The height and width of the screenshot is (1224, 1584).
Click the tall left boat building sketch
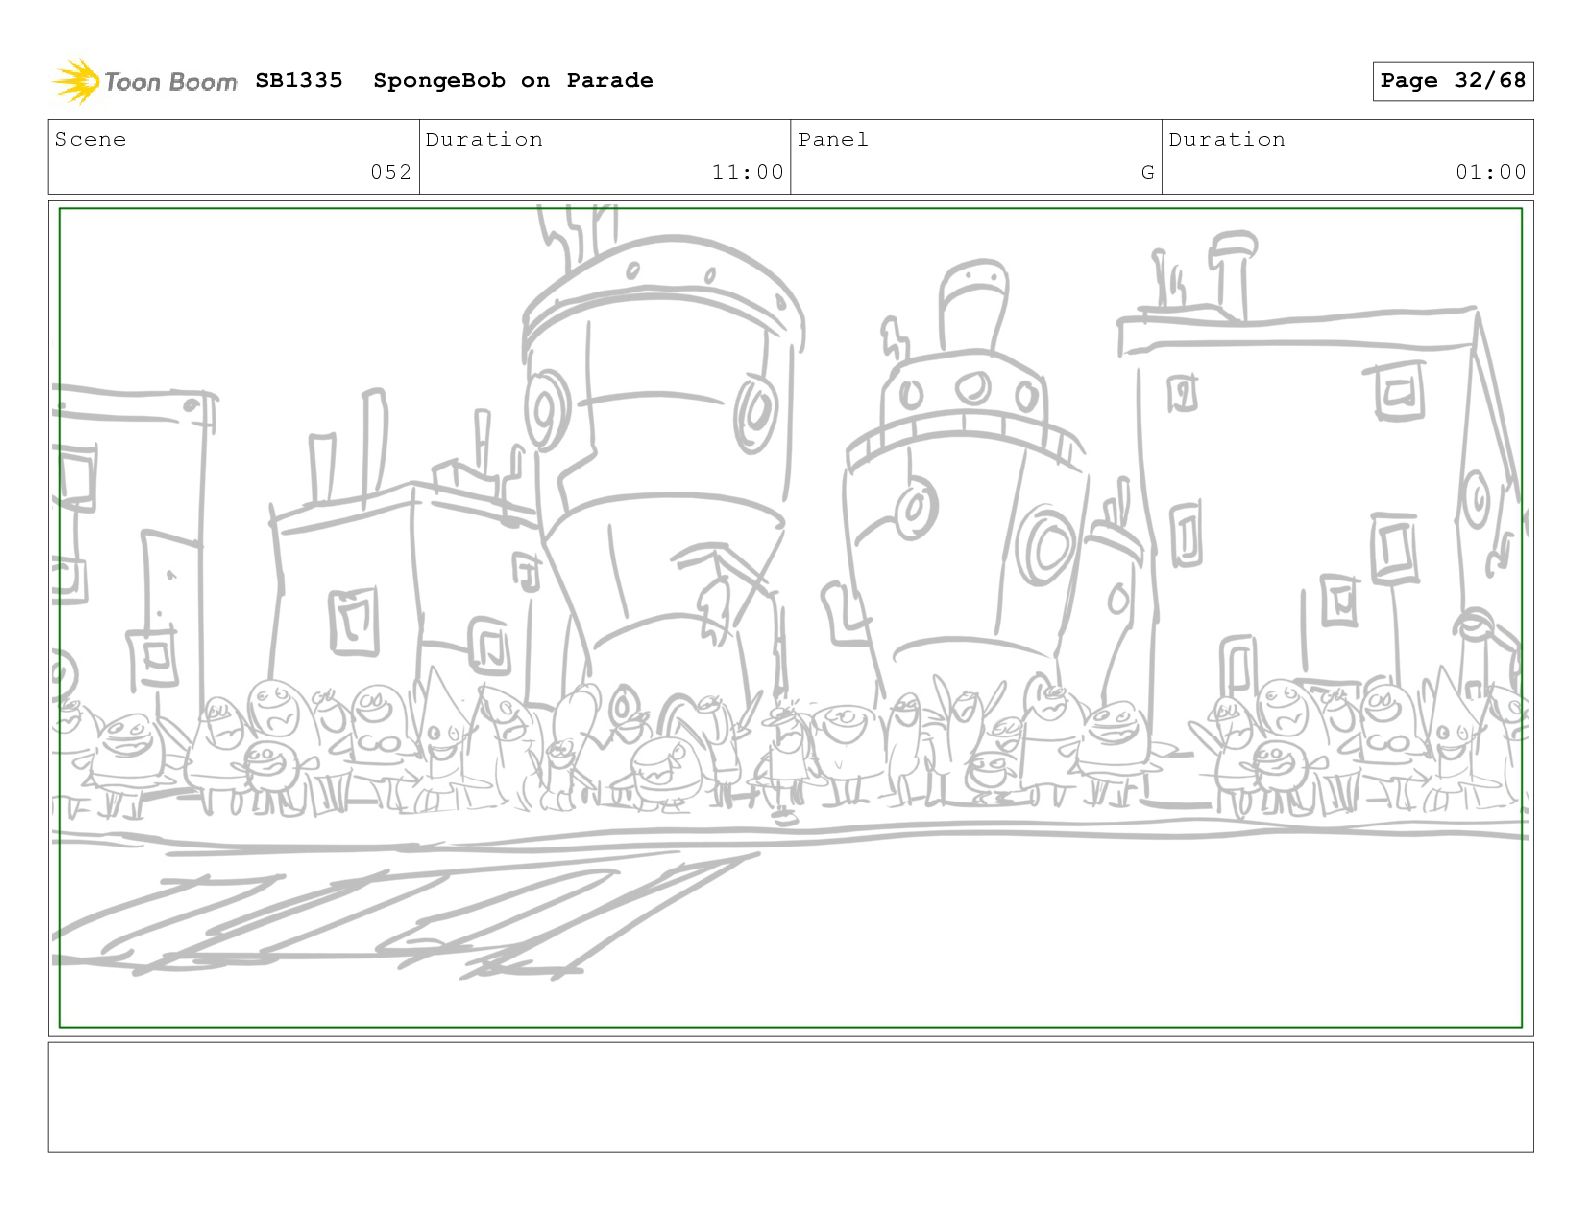click(x=660, y=450)
